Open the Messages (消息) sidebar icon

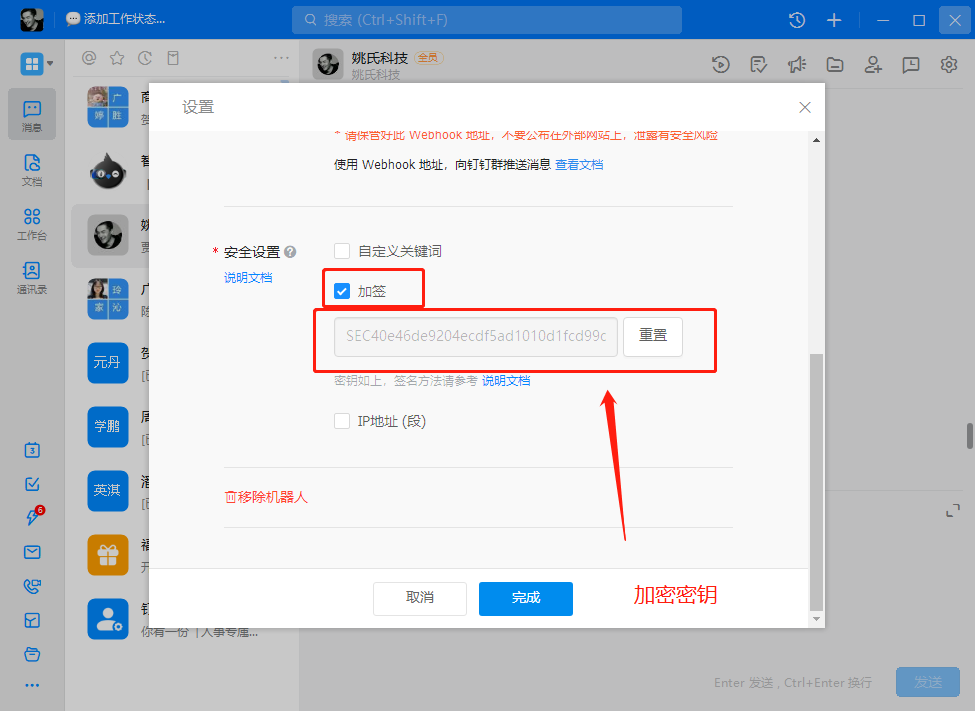32,114
